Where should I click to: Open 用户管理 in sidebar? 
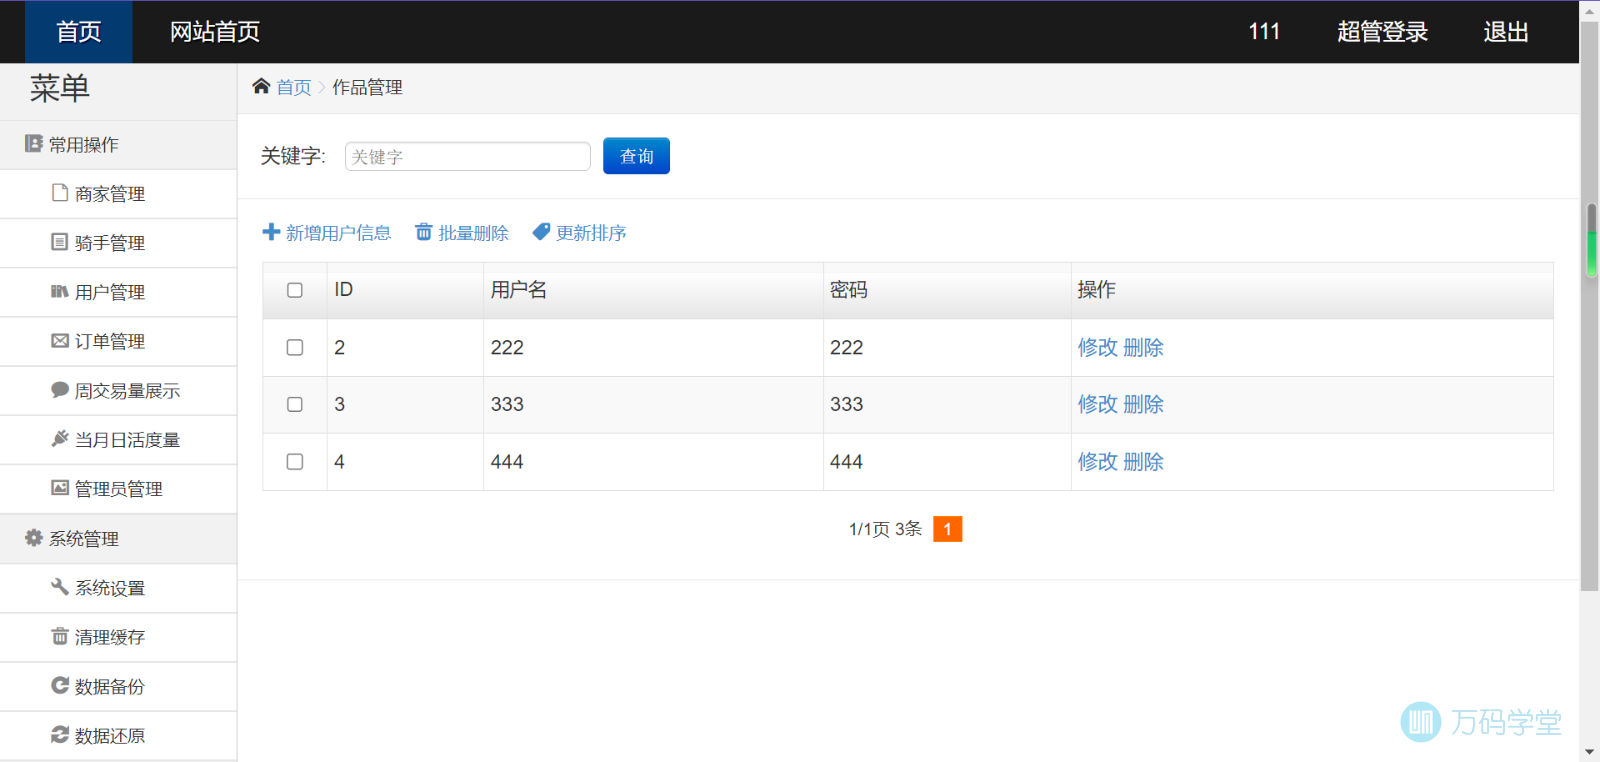pyautogui.click(x=118, y=292)
